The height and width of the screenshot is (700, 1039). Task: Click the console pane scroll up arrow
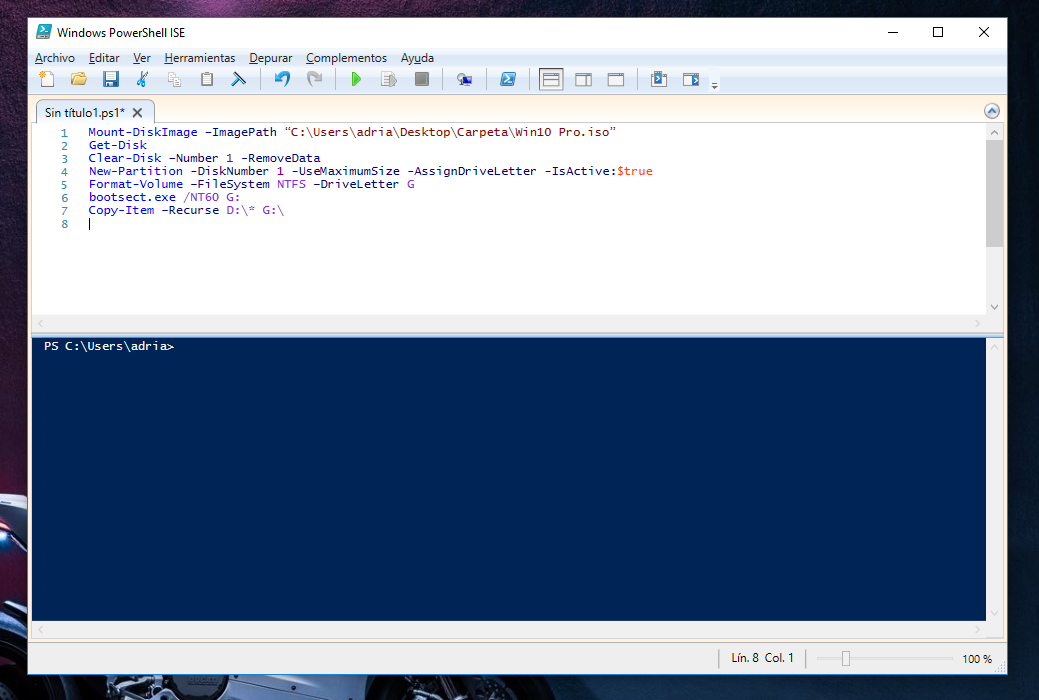(994, 347)
